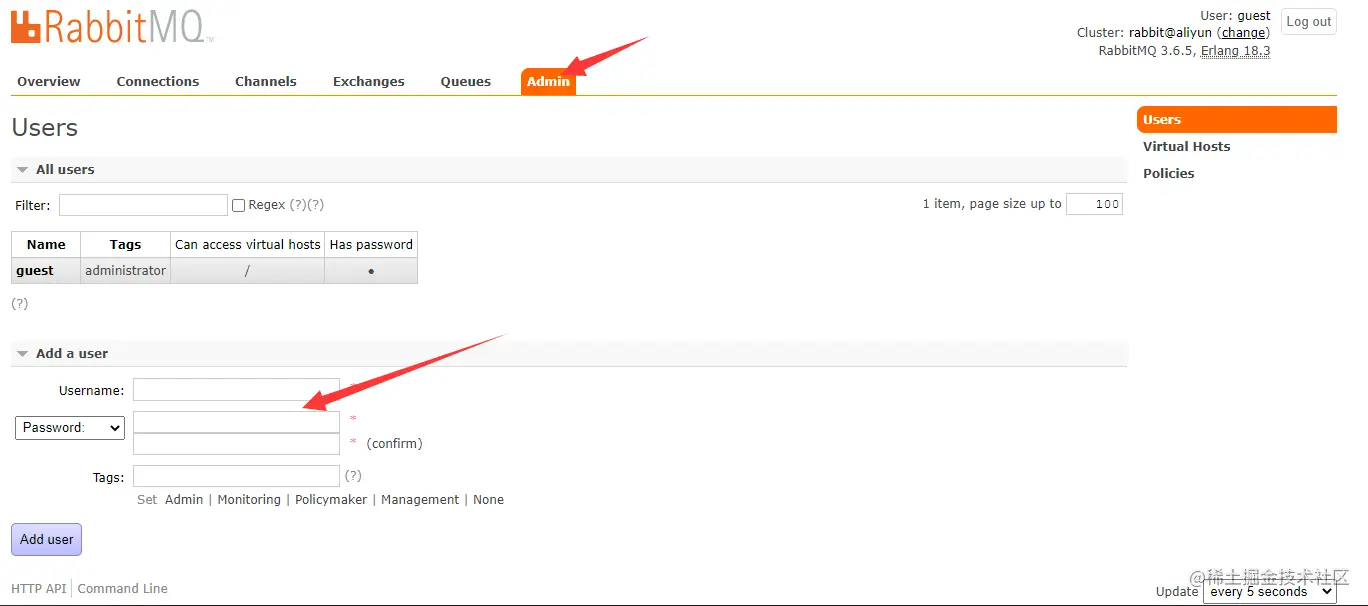Screen dimensions: 1368x606
Task: Focus the first Password input field
Action: pos(236,422)
